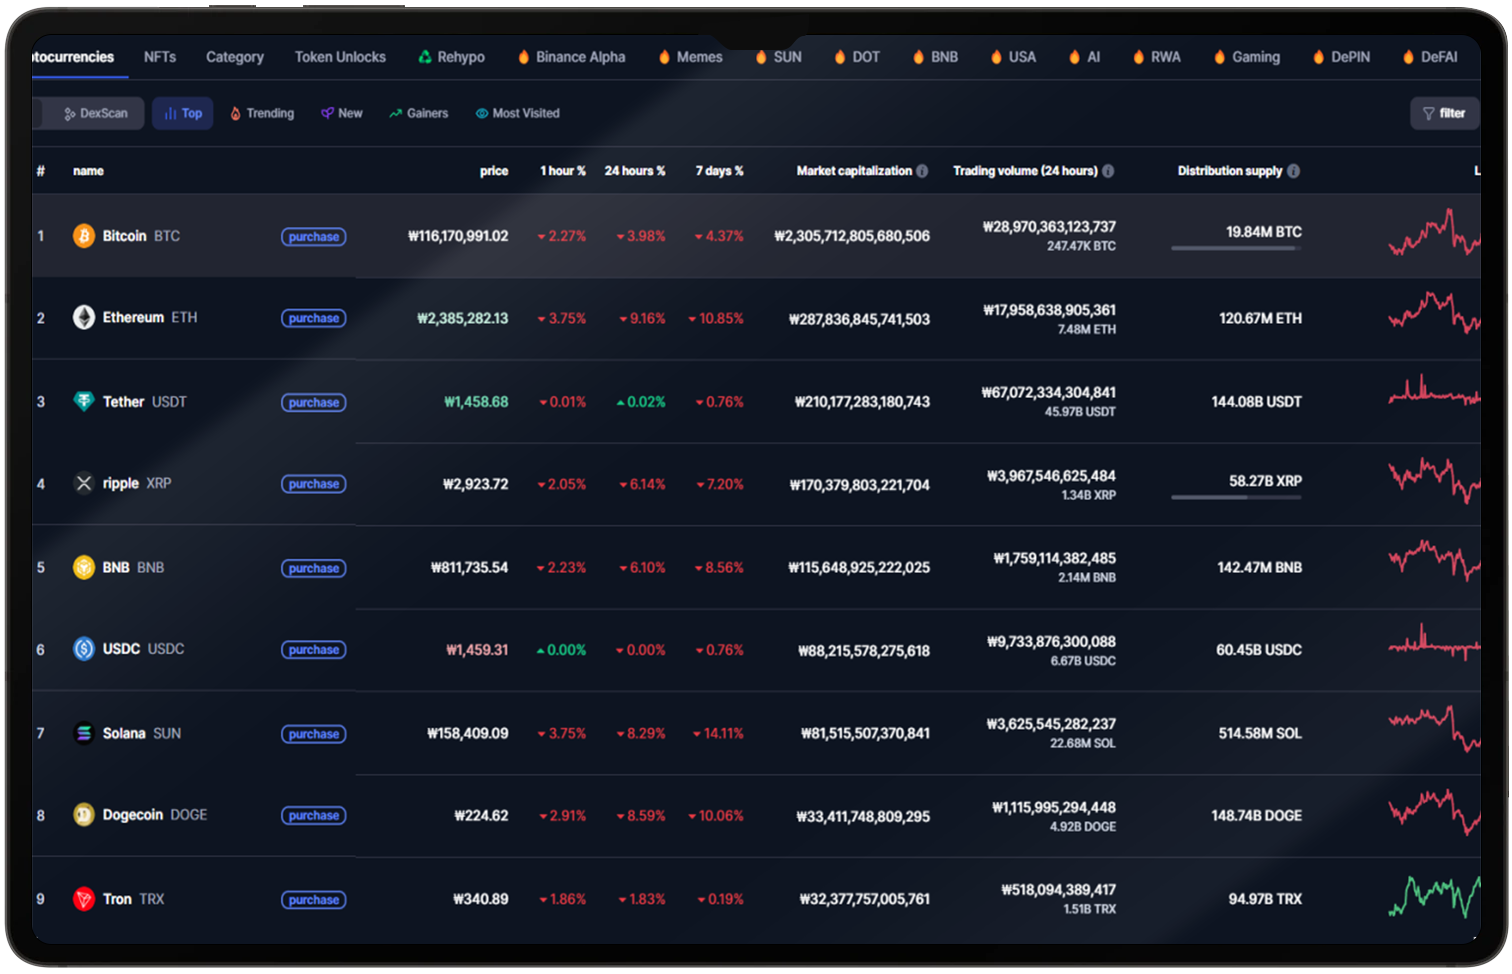Screen dimensions: 1512x974
Task: Click the Ethereum coin logo icon
Action: click(84, 317)
